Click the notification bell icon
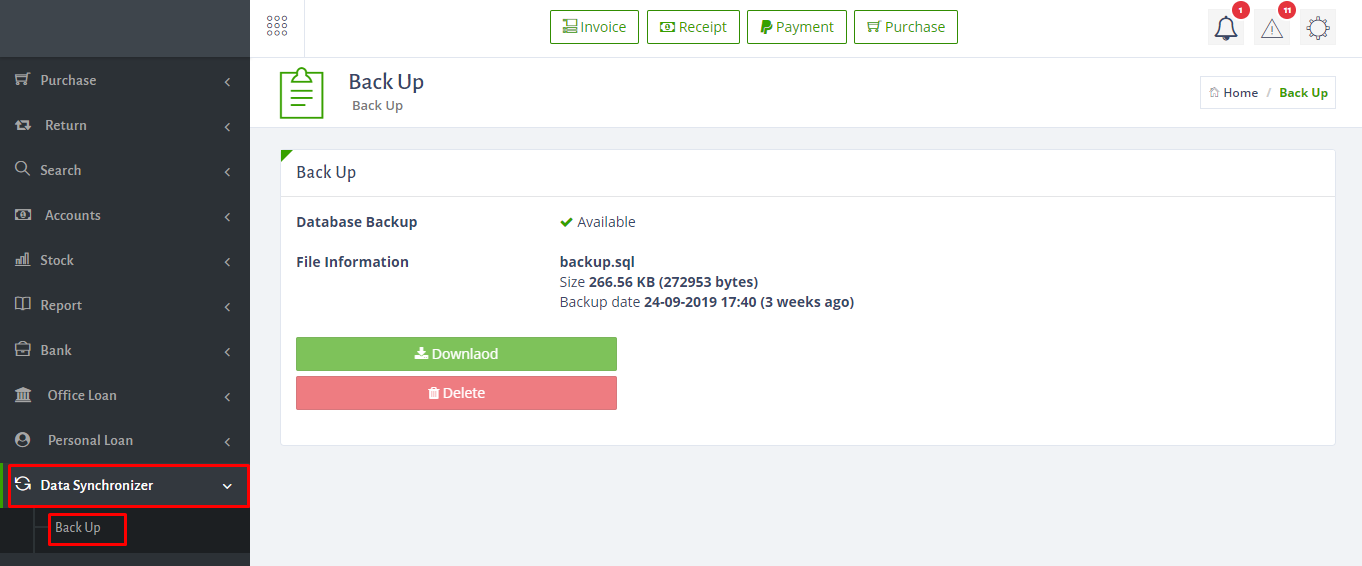The width and height of the screenshot is (1362, 566). (1225, 29)
